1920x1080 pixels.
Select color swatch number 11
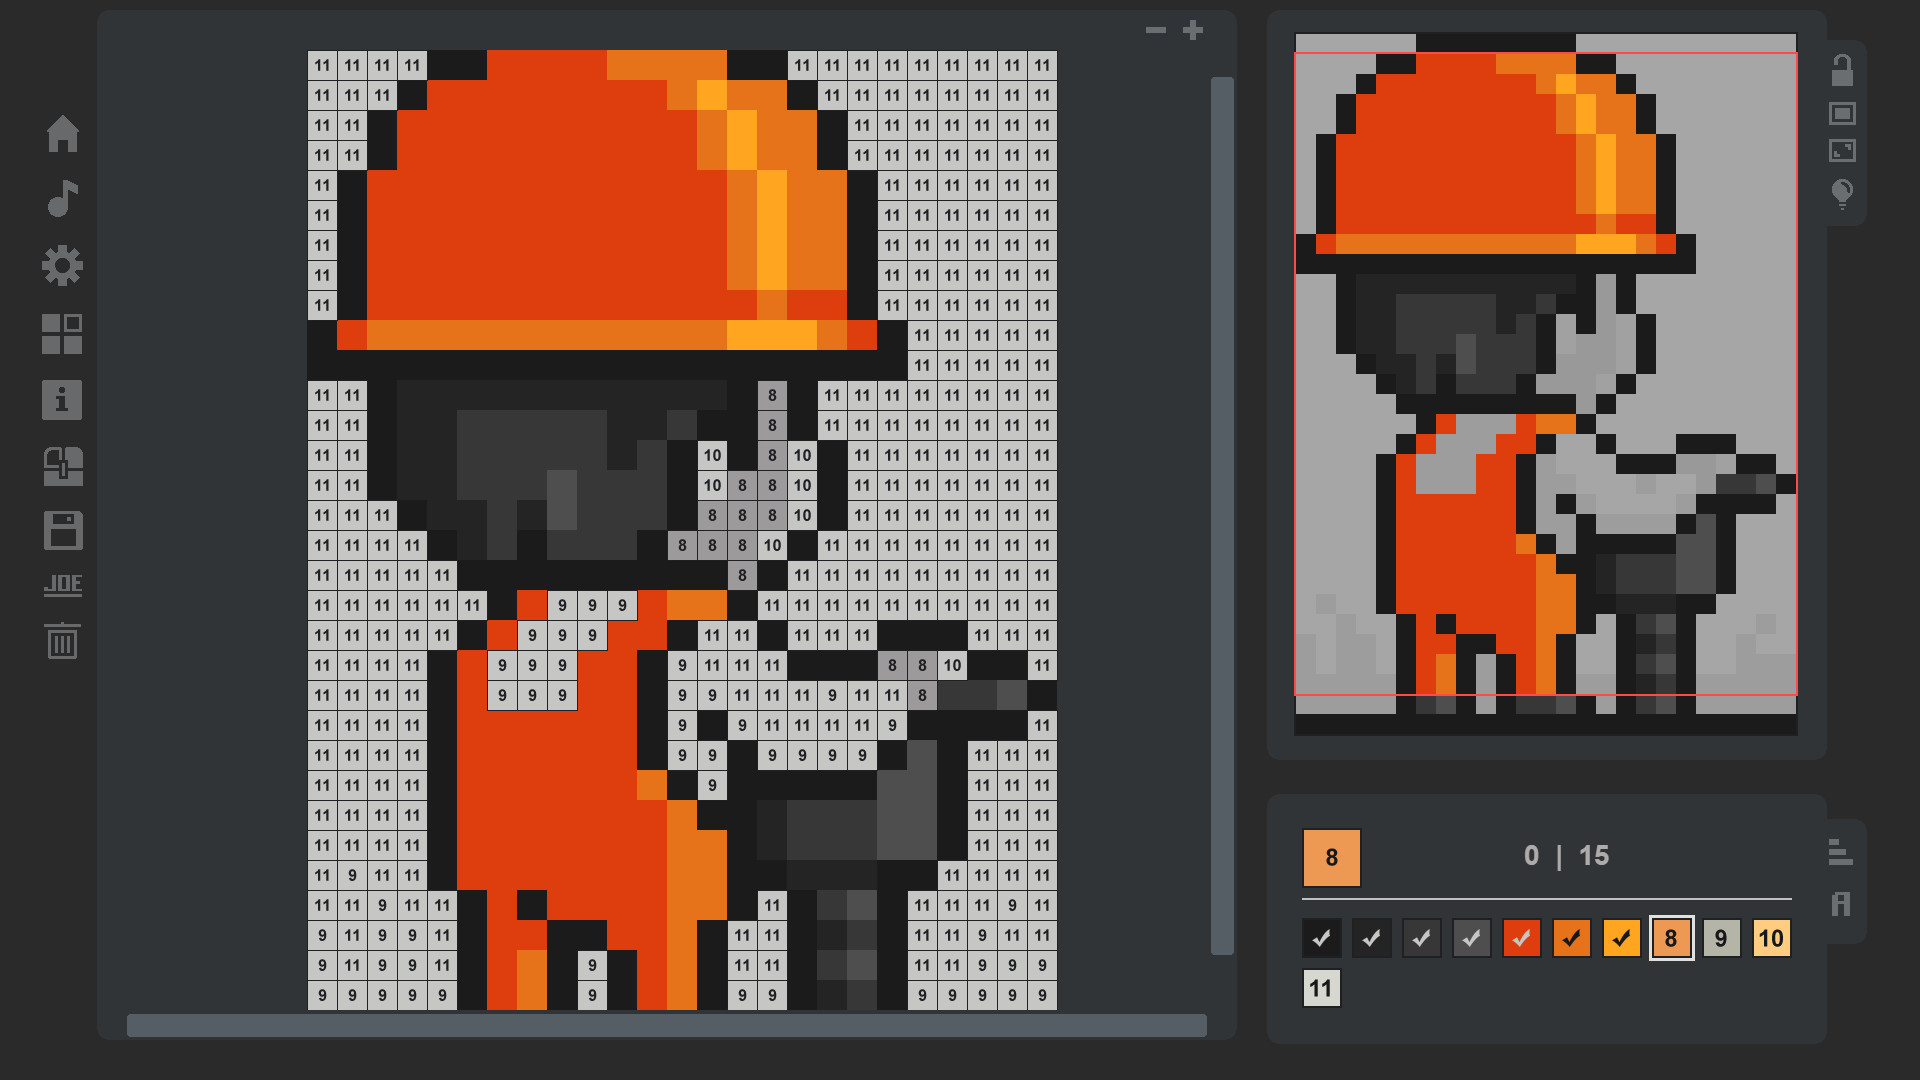click(1321, 988)
